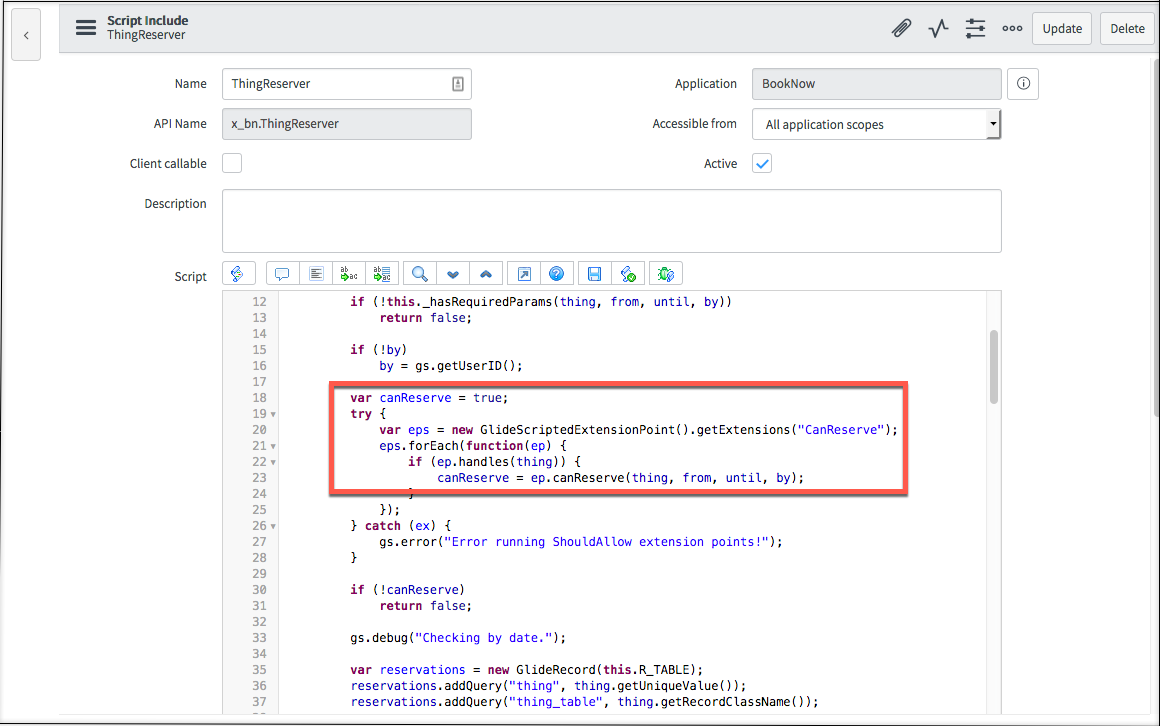Click the script editor vertical scrollbar

pyautogui.click(x=994, y=367)
